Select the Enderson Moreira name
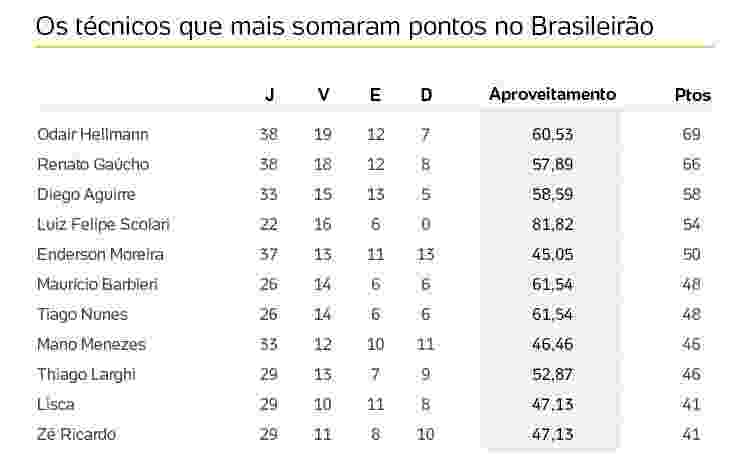Image resolution: width=750 pixels, height=470 pixels. coord(100,254)
